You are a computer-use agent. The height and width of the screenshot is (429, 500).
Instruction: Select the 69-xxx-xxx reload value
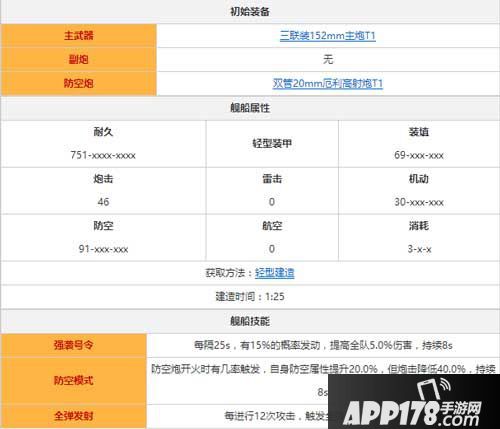pyautogui.click(x=419, y=155)
